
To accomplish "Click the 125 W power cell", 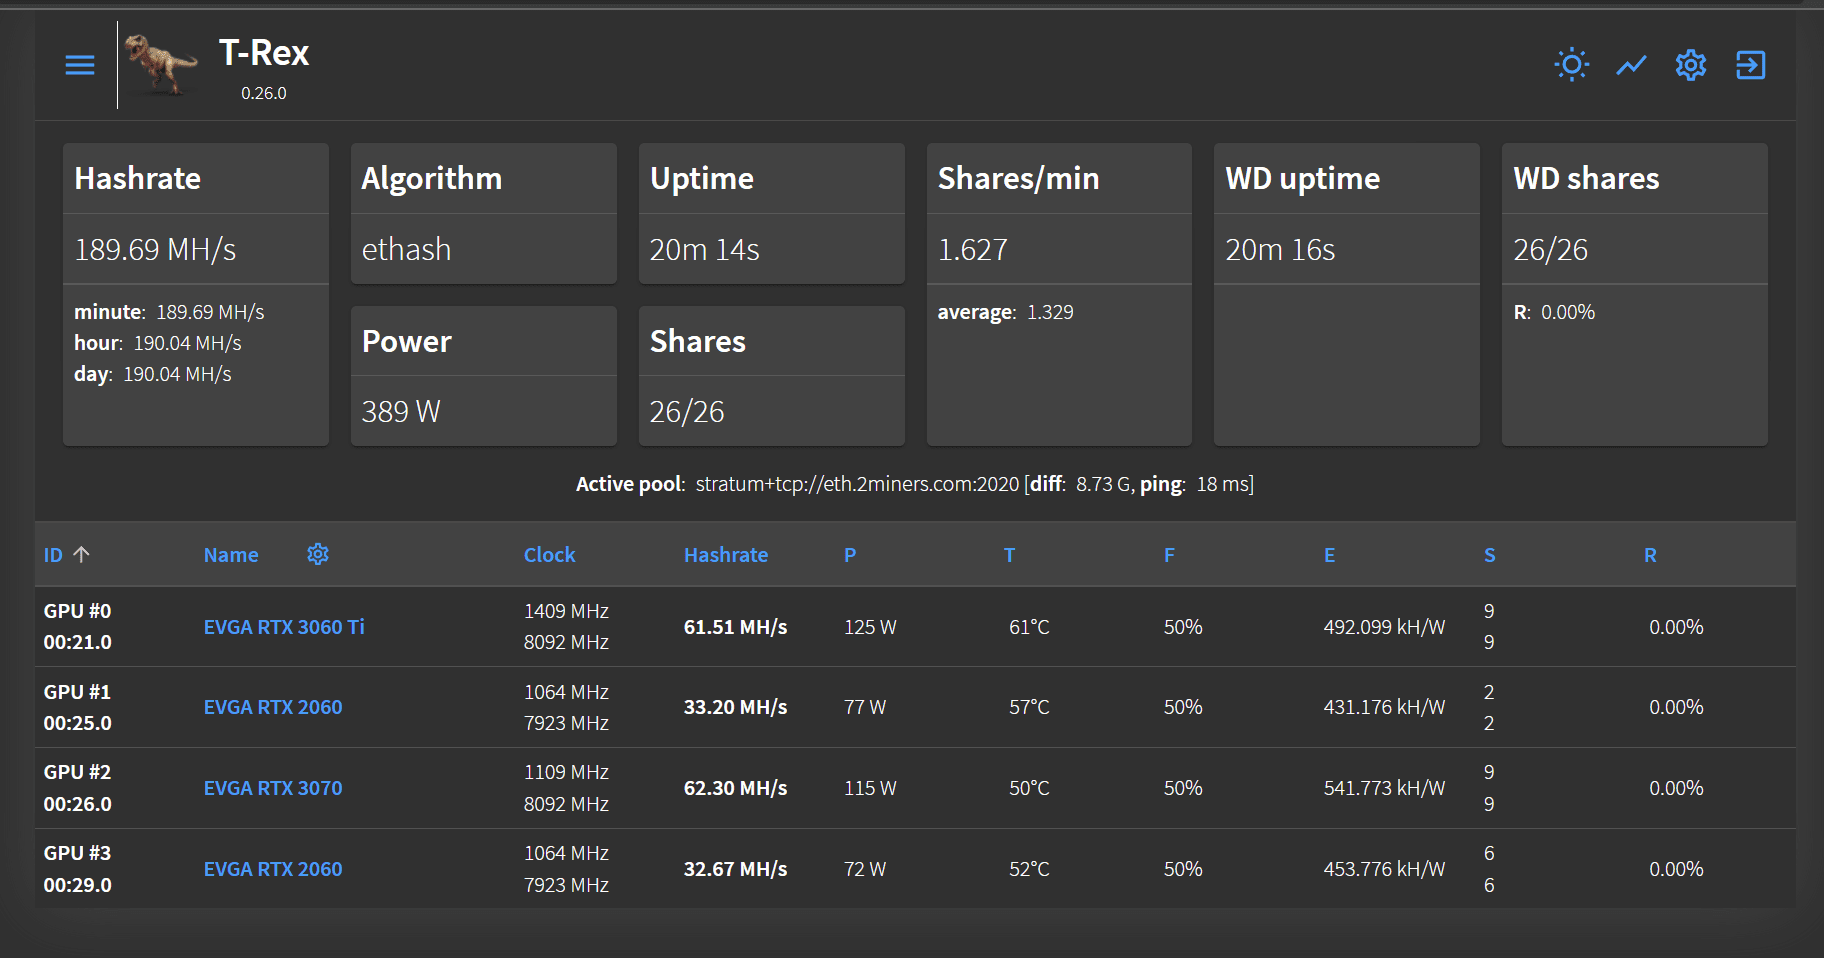I will tap(870, 627).
